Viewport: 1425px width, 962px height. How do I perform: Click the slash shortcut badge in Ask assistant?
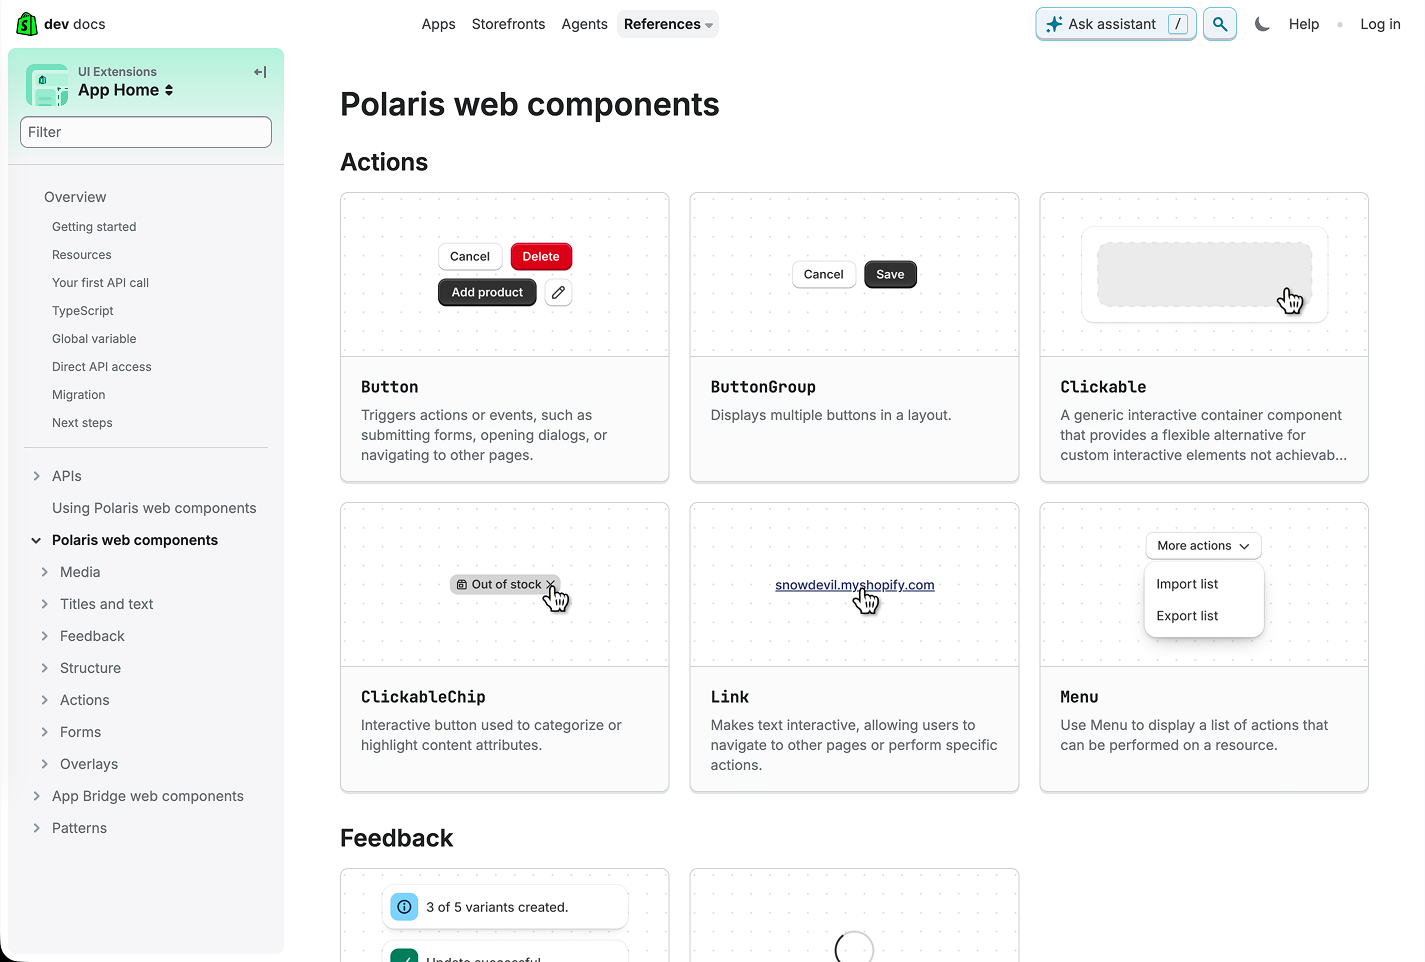coord(1179,23)
